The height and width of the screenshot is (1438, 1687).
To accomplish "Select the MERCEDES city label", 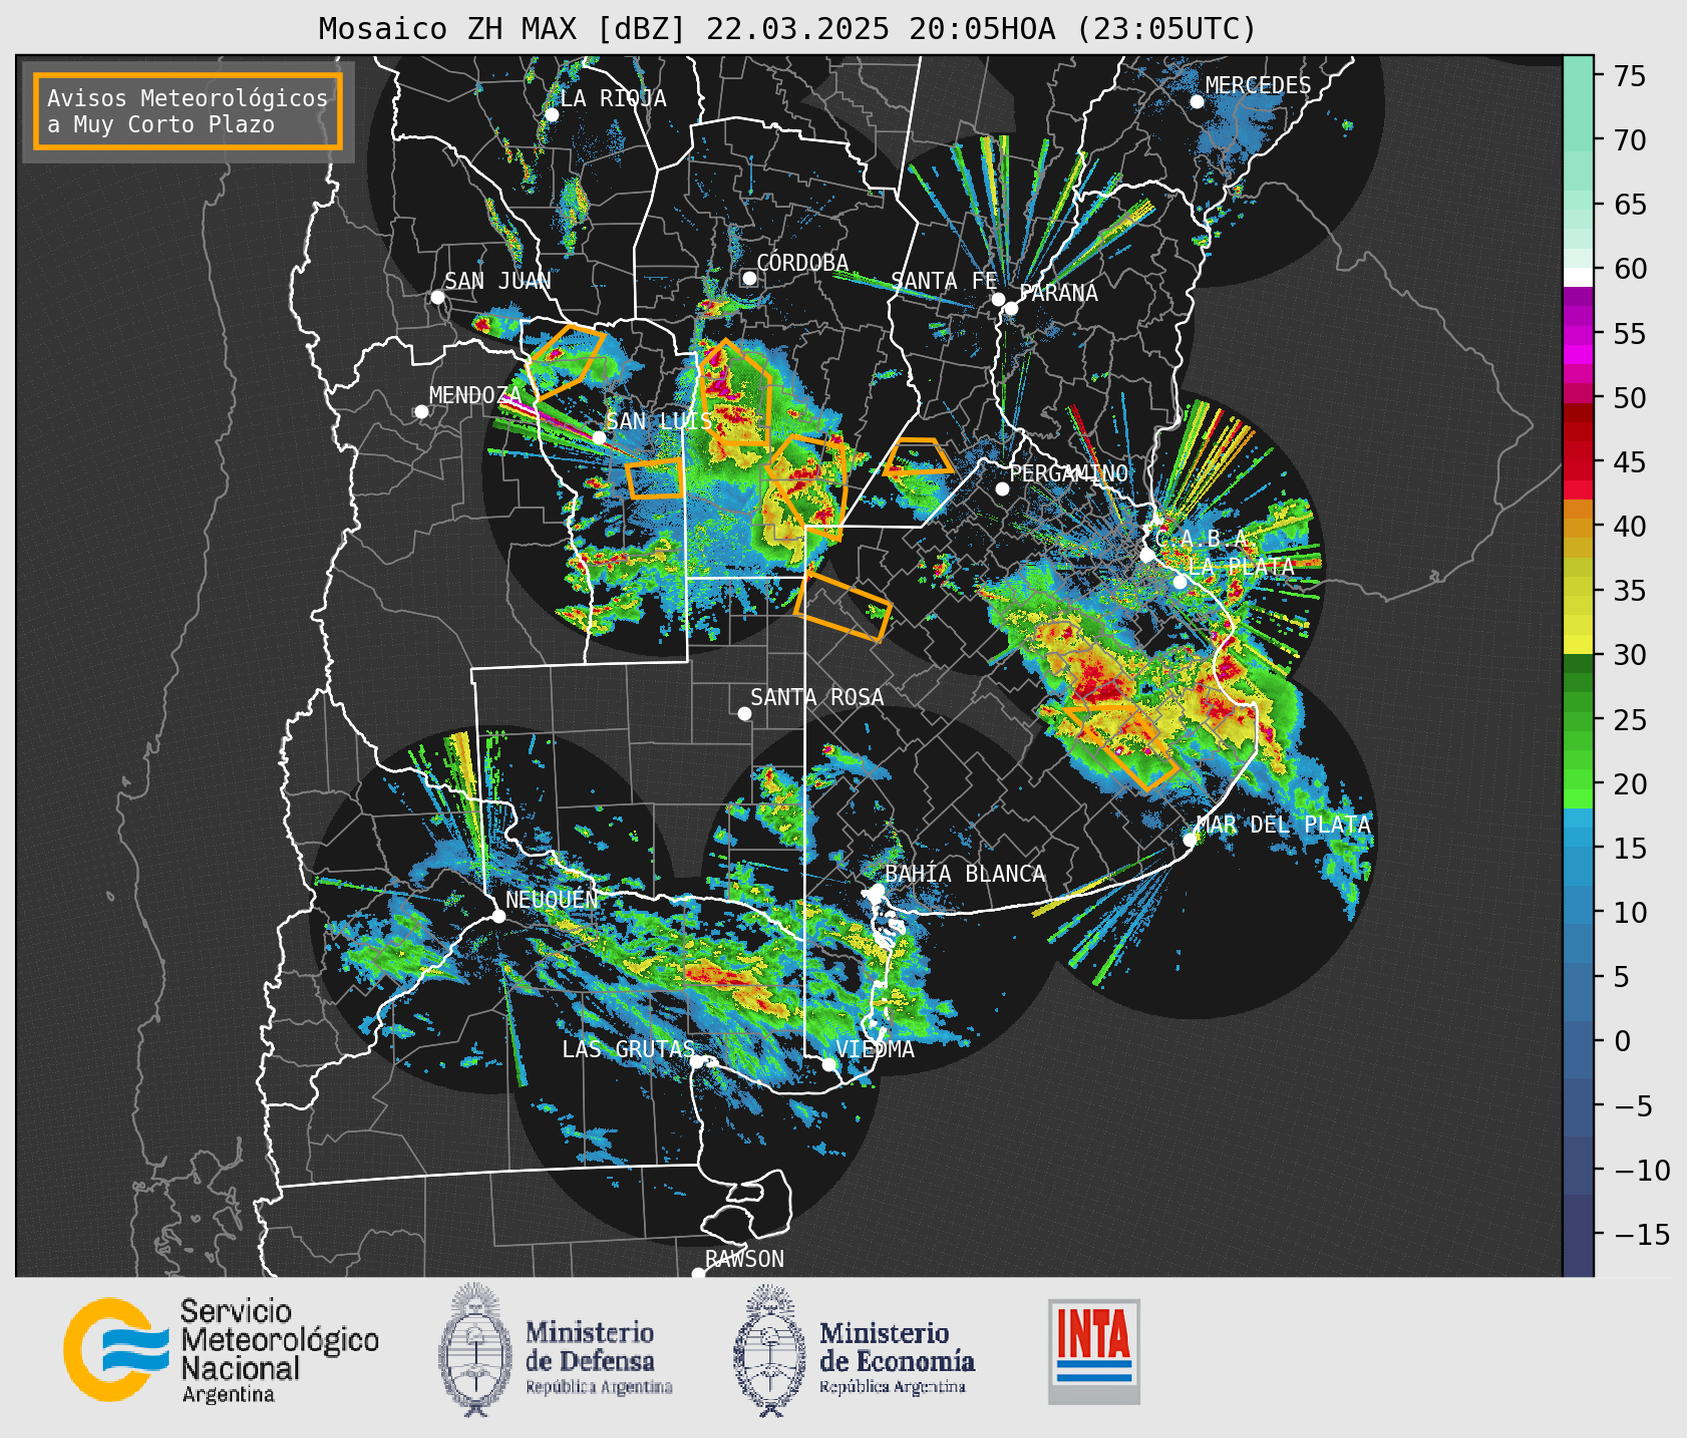I will [x=1258, y=86].
